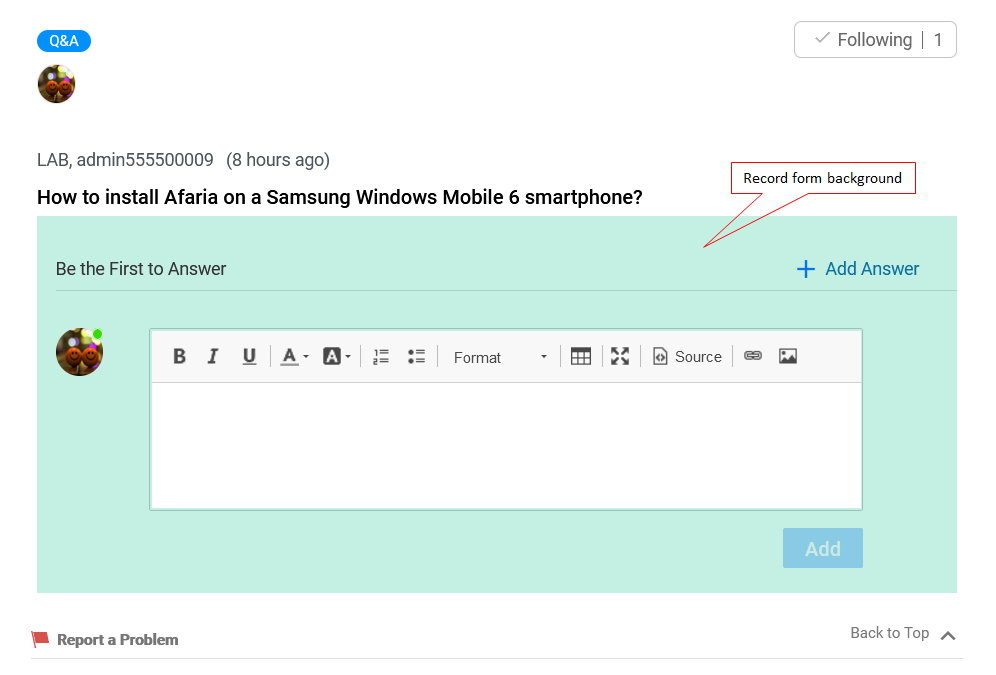
Task: Insert a bulleted list
Action: point(416,357)
